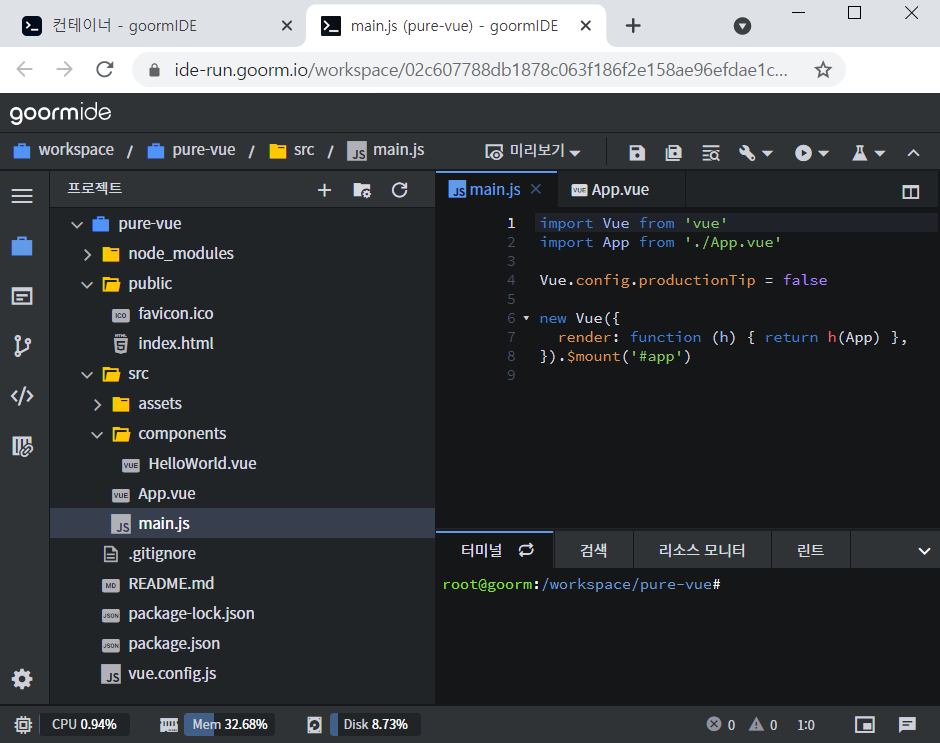Fold the code at line 6
The height and width of the screenshot is (743, 940).
tap(526, 318)
